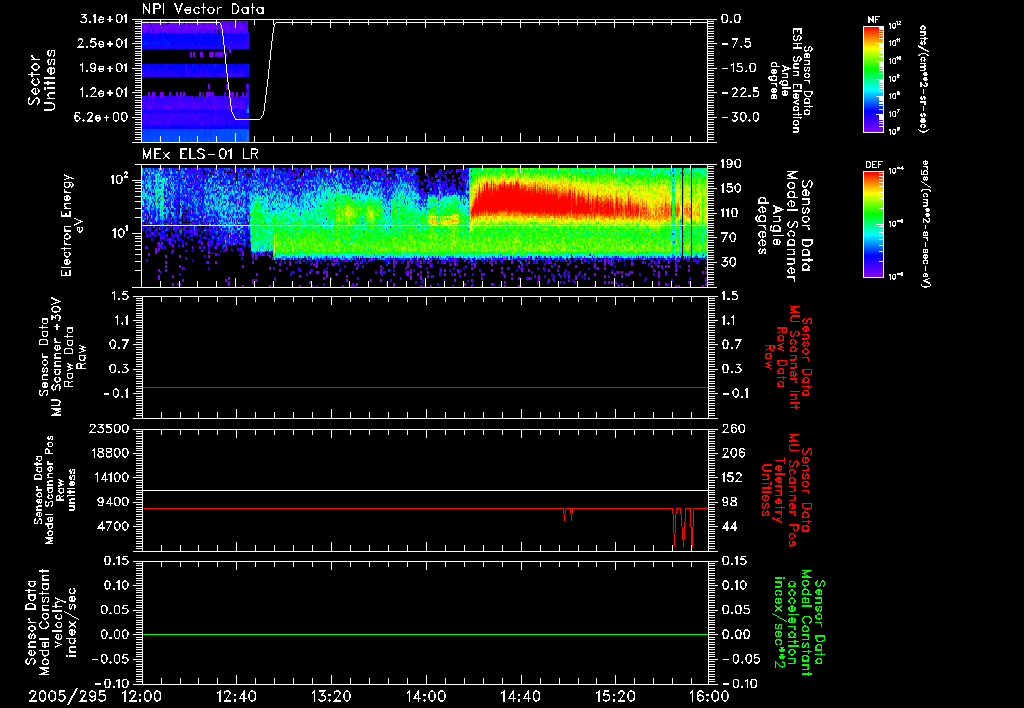Click the 'Model Scanner Angle degrees' axis label

point(784,226)
